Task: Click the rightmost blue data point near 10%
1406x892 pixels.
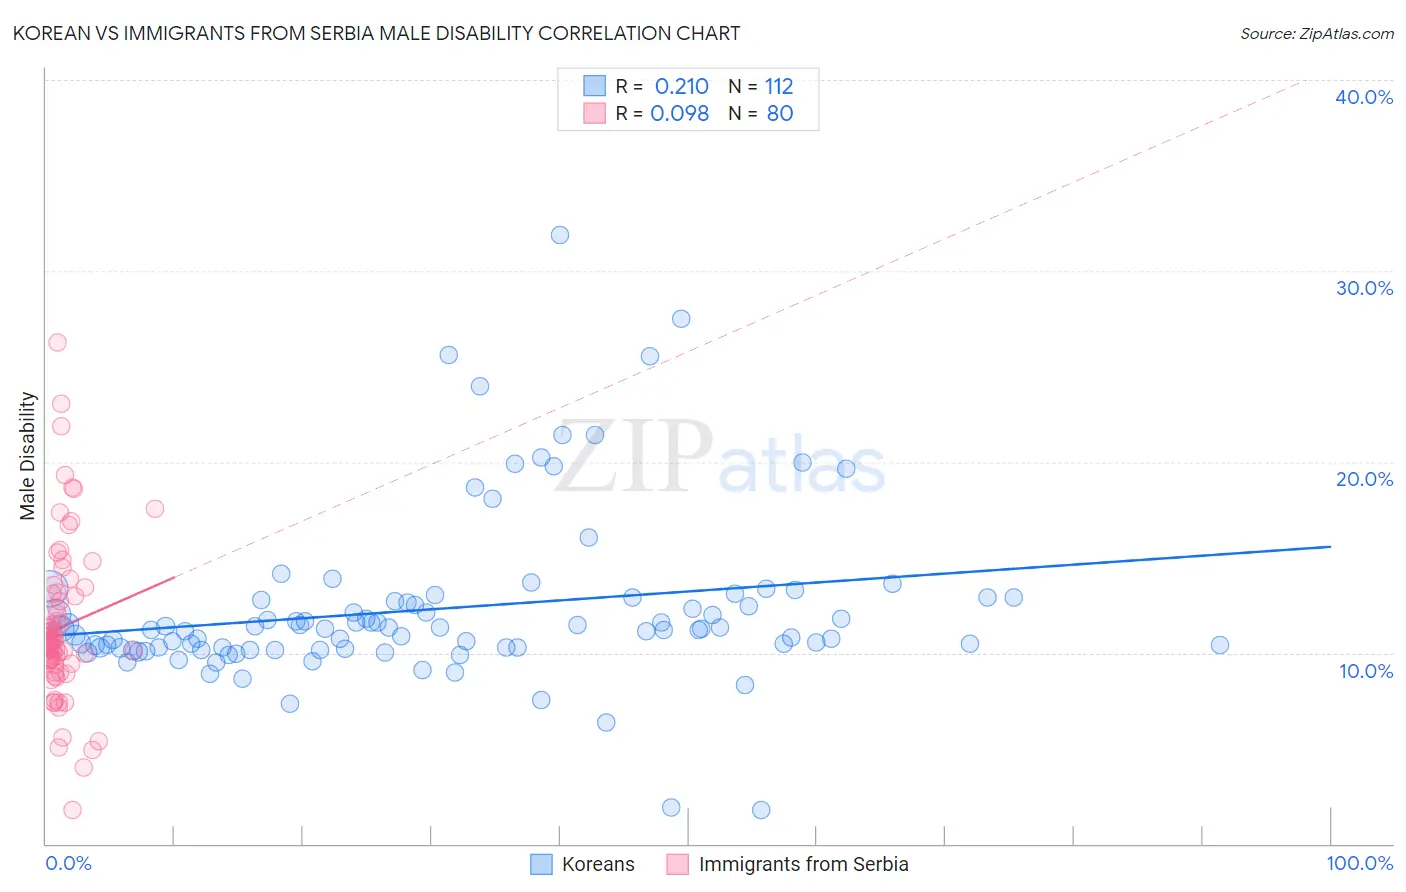Action: pyautogui.click(x=1220, y=645)
